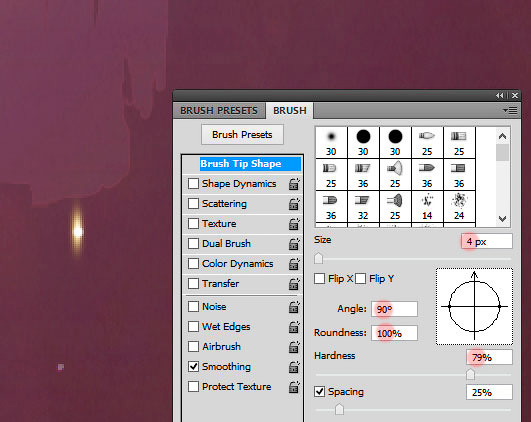531x422 pixels.
Task: Enable the Flip X checkbox
Action: pyautogui.click(x=319, y=279)
